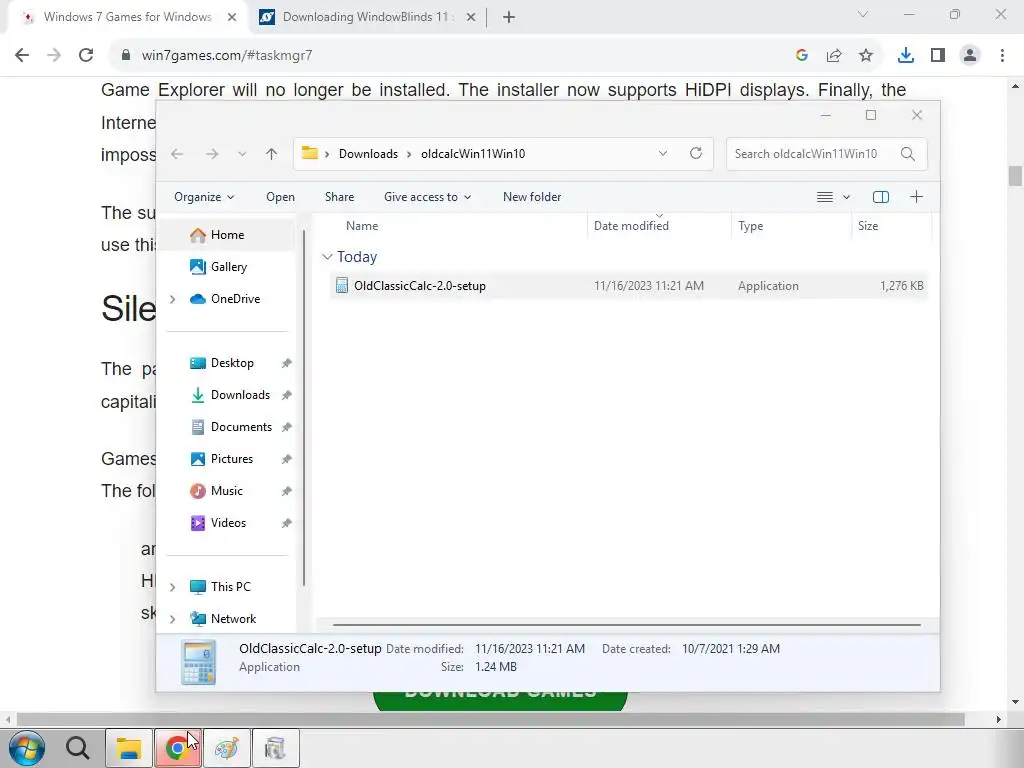Open Downloads from quick access
This screenshot has width=1024, height=768.
(x=240, y=395)
